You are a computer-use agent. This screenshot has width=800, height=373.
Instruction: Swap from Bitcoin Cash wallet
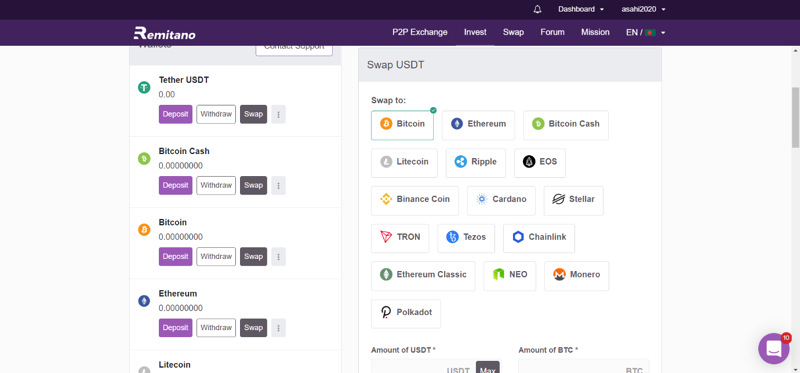(254, 185)
